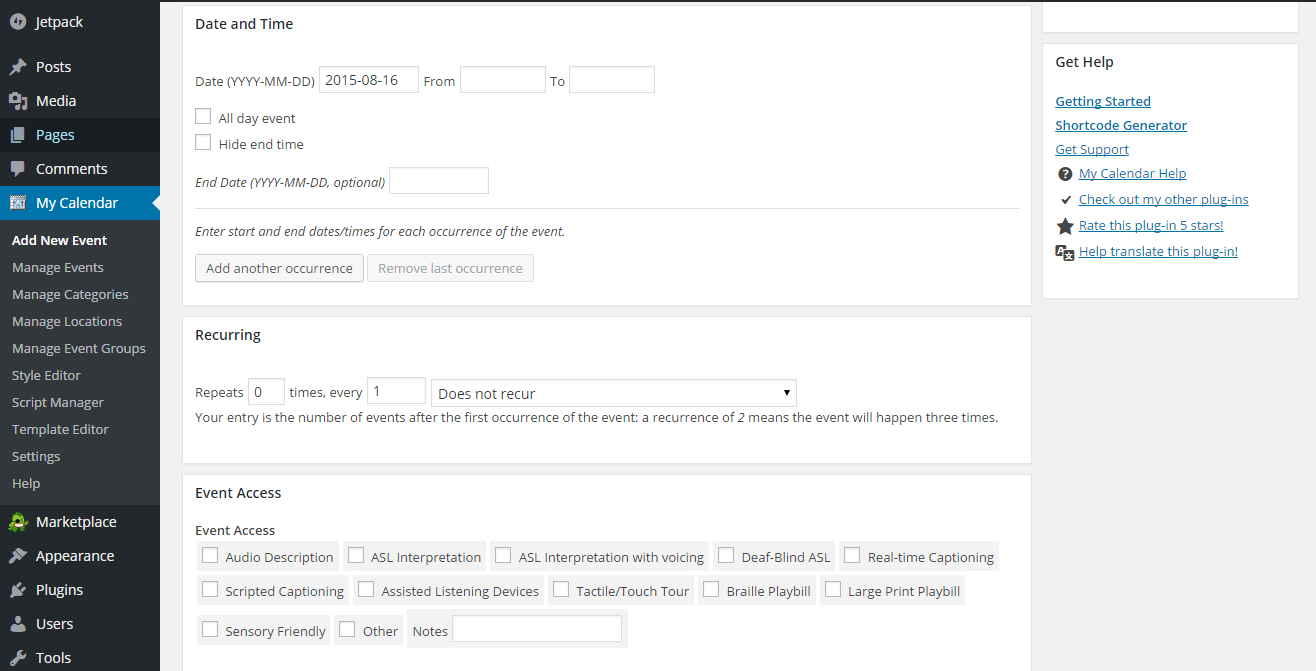Check the ASL Interpretation option
1316x671 pixels.
click(x=356, y=556)
